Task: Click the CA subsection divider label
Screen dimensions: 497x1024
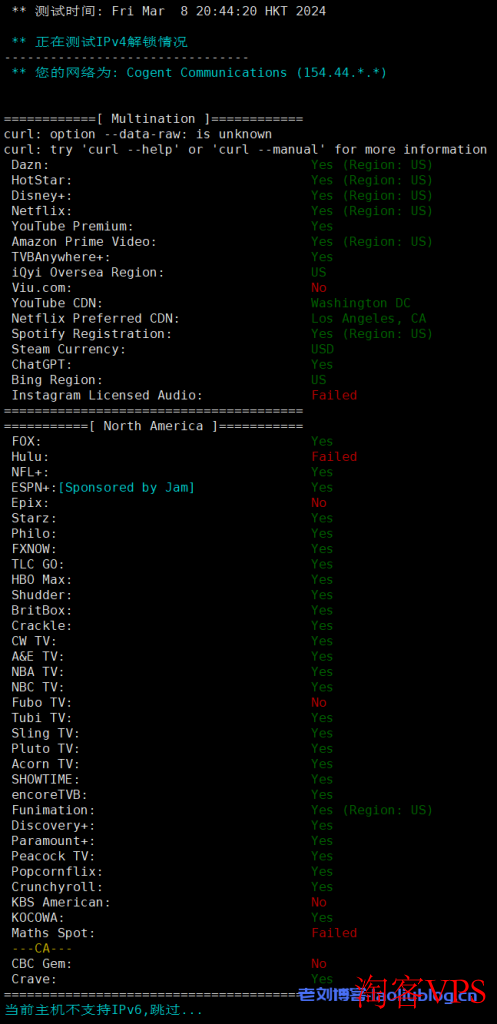Action: pyautogui.click(x=42, y=948)
